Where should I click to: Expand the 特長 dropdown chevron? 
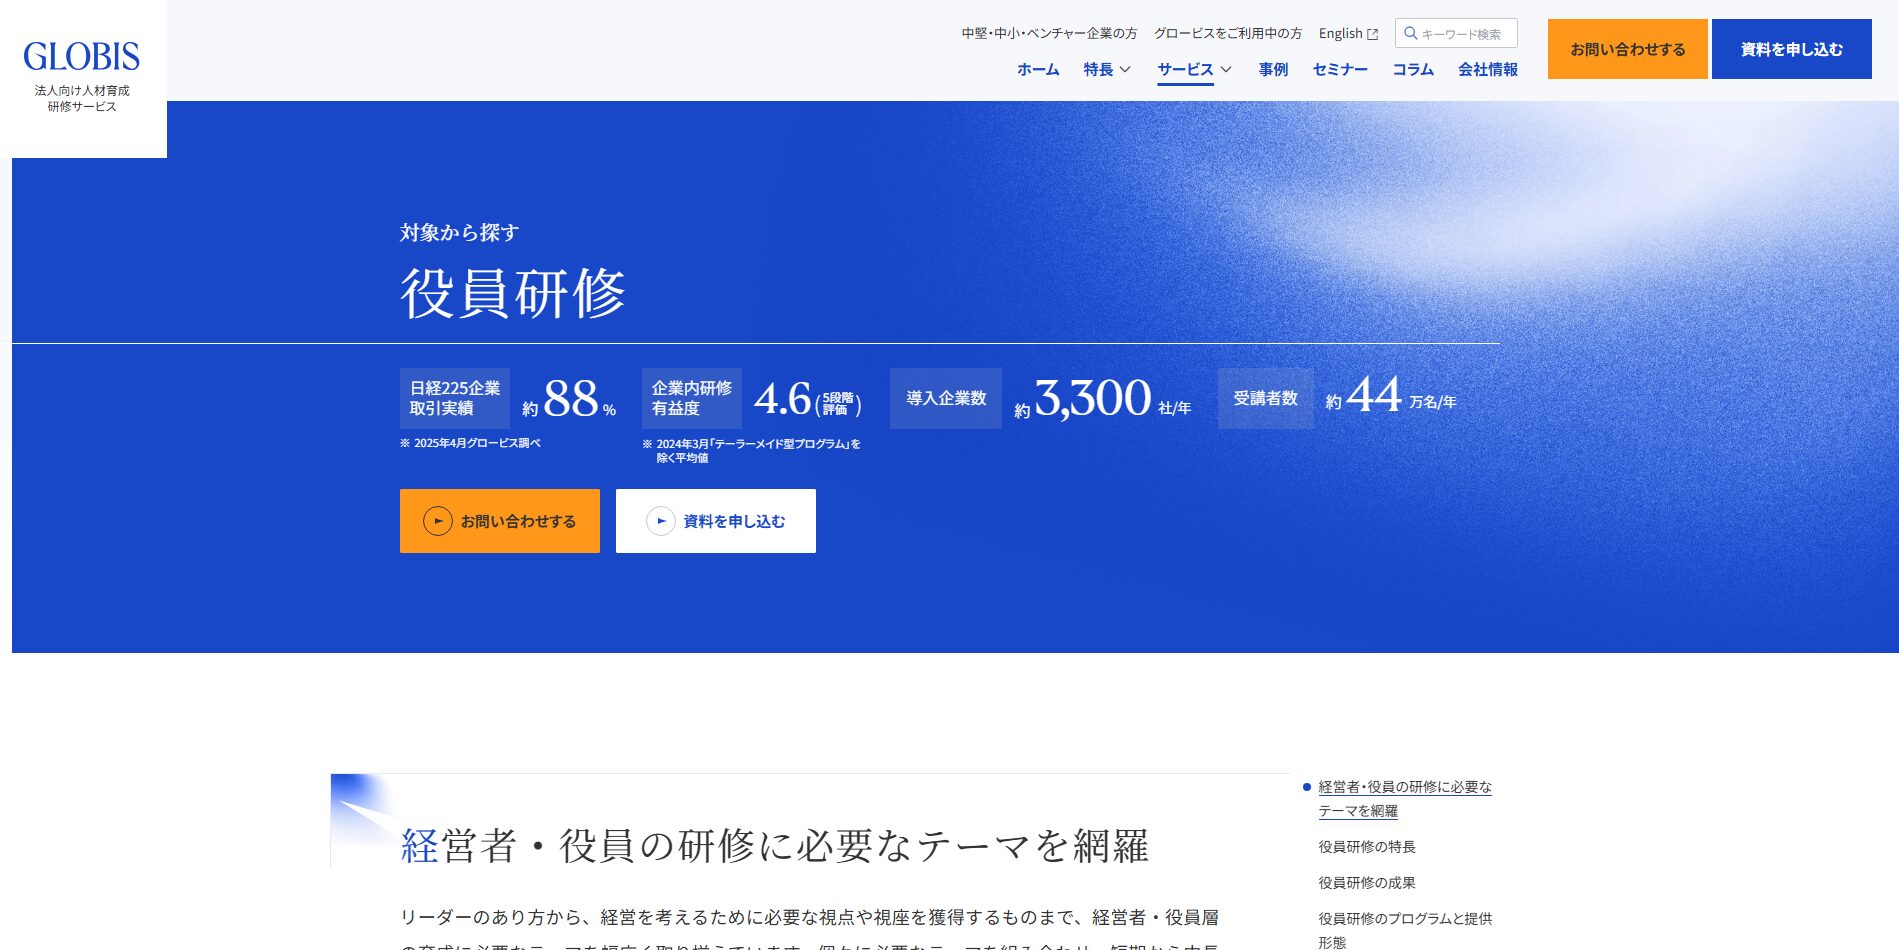1125,69
